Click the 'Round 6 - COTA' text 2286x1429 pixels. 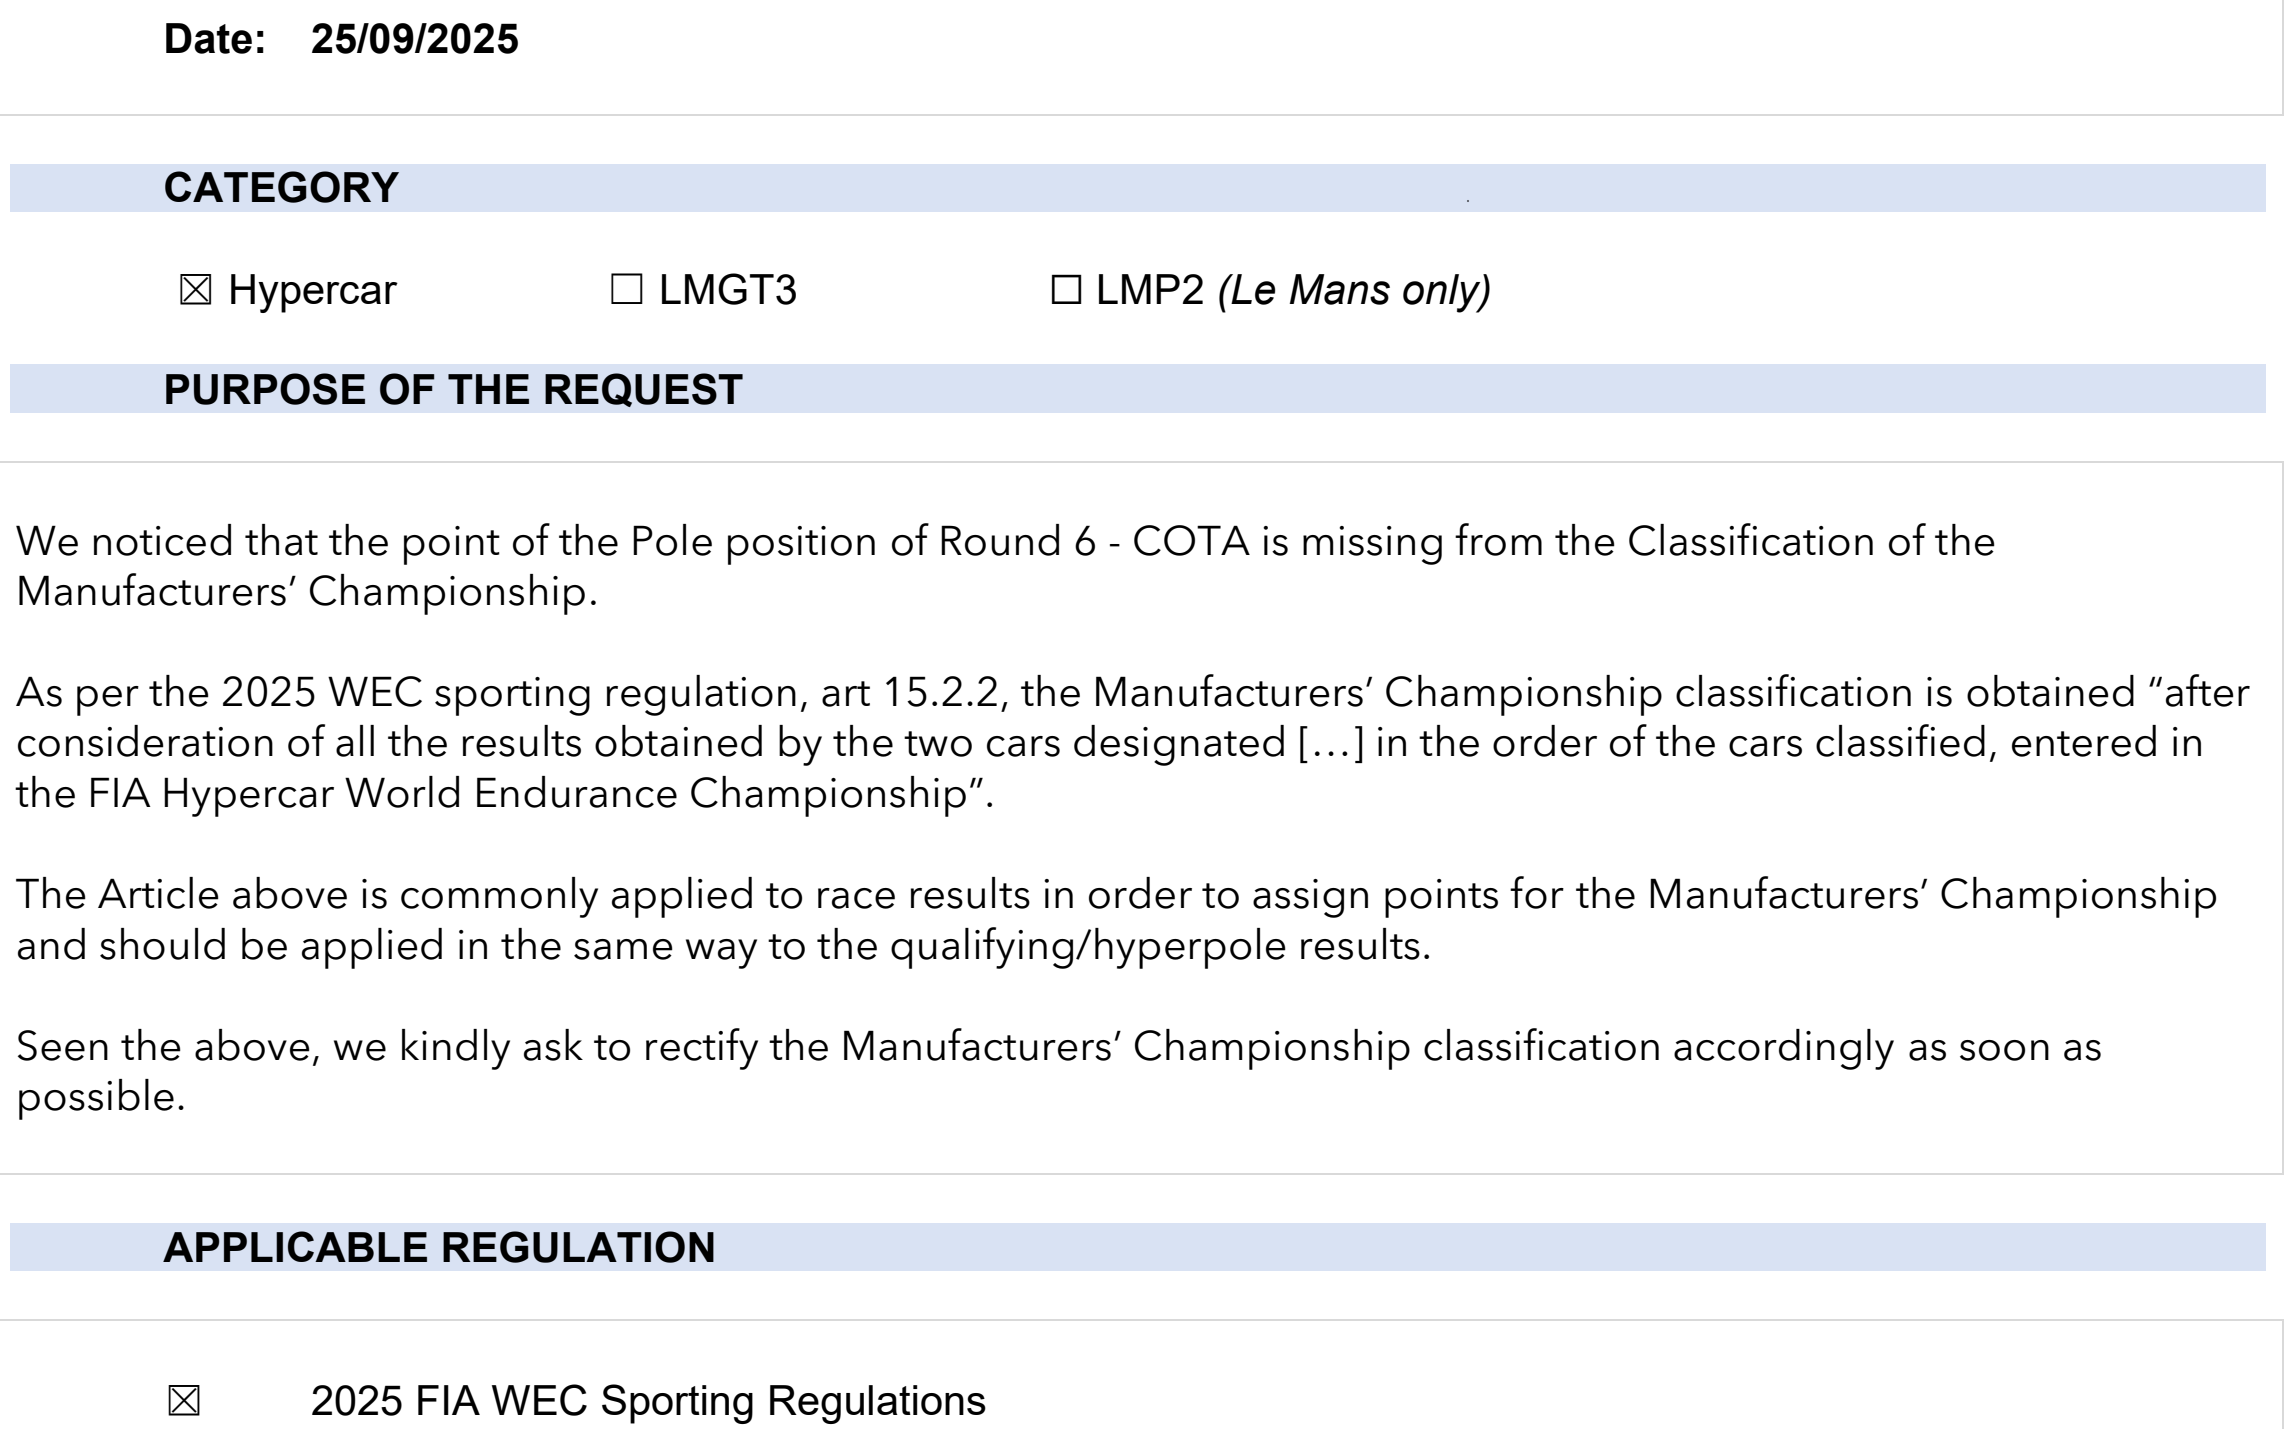click(x=1094, y=542)
